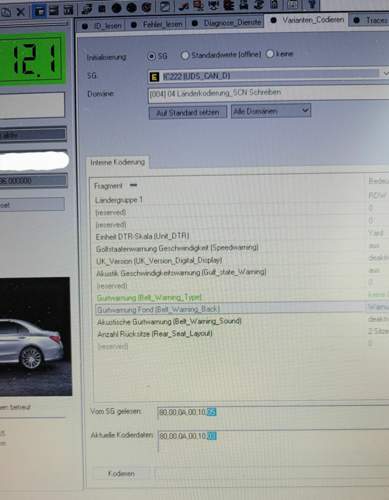Screen dimensions: 389x500
Task: Select the SG initialization radio button
Action: click(151, 56)
